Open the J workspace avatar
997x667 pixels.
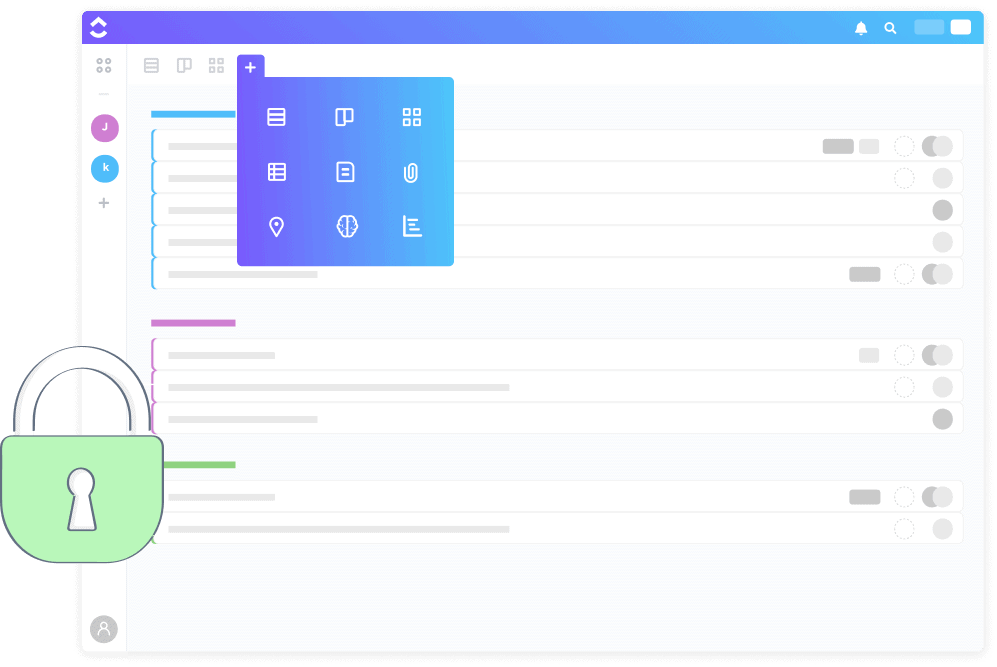point(104,128)
